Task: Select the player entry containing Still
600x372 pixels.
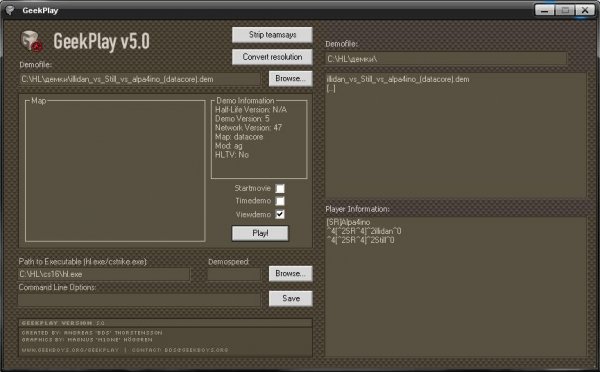Action: pyautogui.click(x=360, y=240)
